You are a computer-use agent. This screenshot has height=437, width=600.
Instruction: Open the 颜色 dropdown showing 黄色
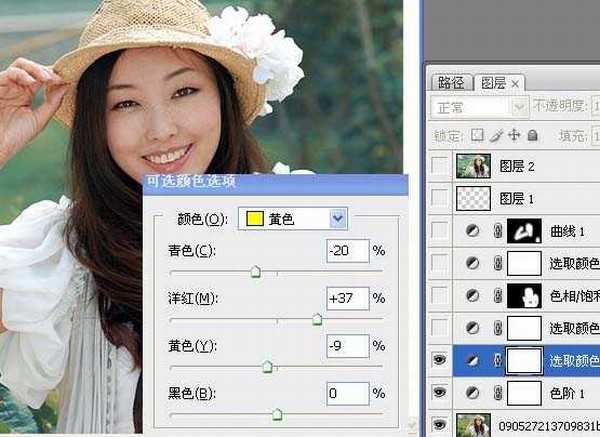point(338,219)
